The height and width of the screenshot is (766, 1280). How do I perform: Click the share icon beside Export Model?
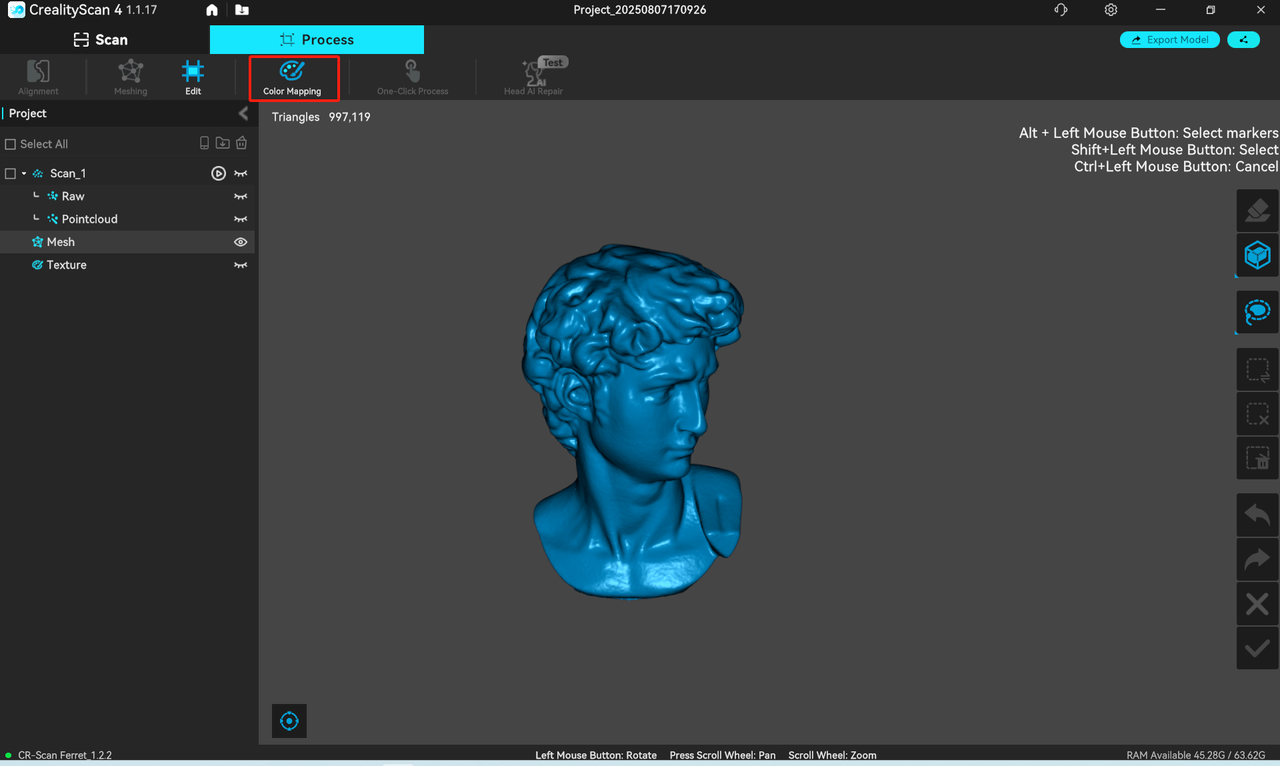[1243, 40]
